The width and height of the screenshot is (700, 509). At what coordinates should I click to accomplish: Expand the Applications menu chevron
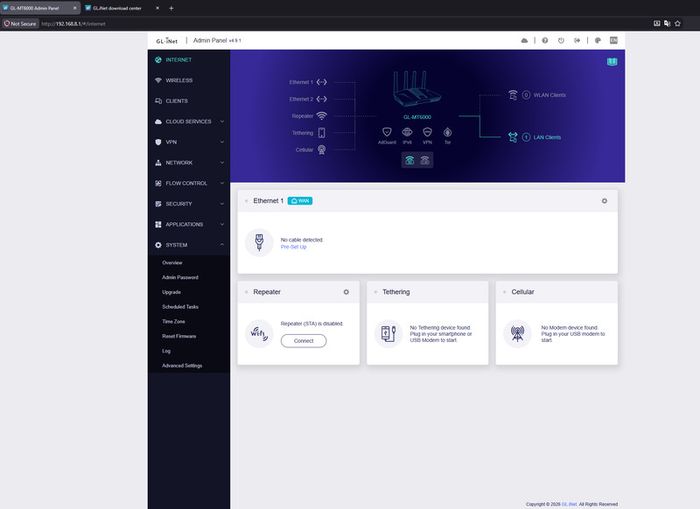(222, 224)
